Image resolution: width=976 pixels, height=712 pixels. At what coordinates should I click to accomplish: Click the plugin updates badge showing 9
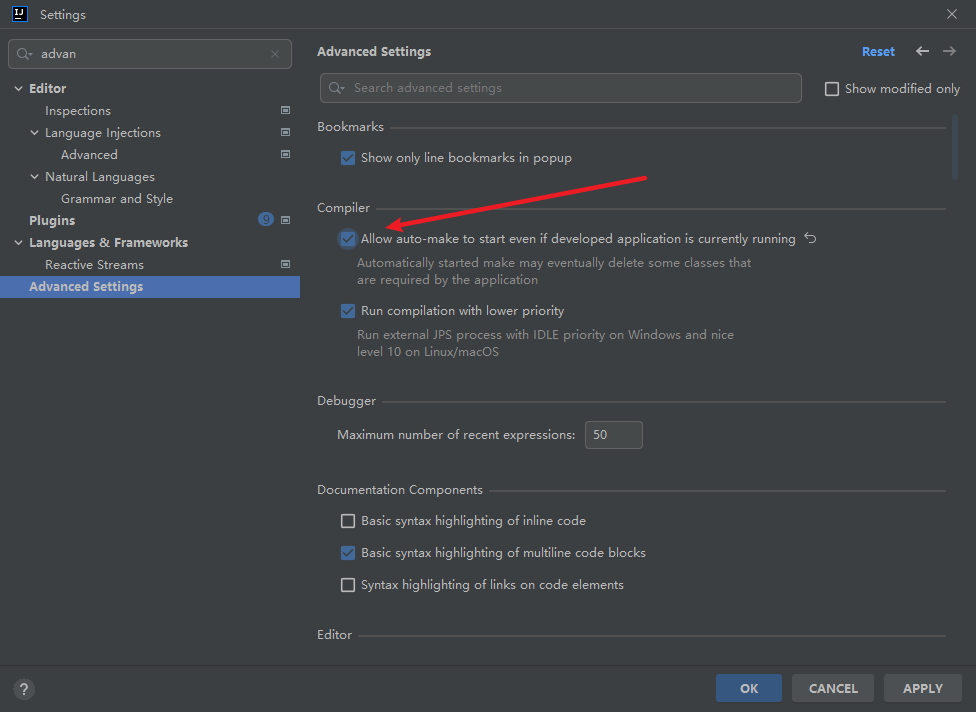pyautogui.click(x=266, y=220)
